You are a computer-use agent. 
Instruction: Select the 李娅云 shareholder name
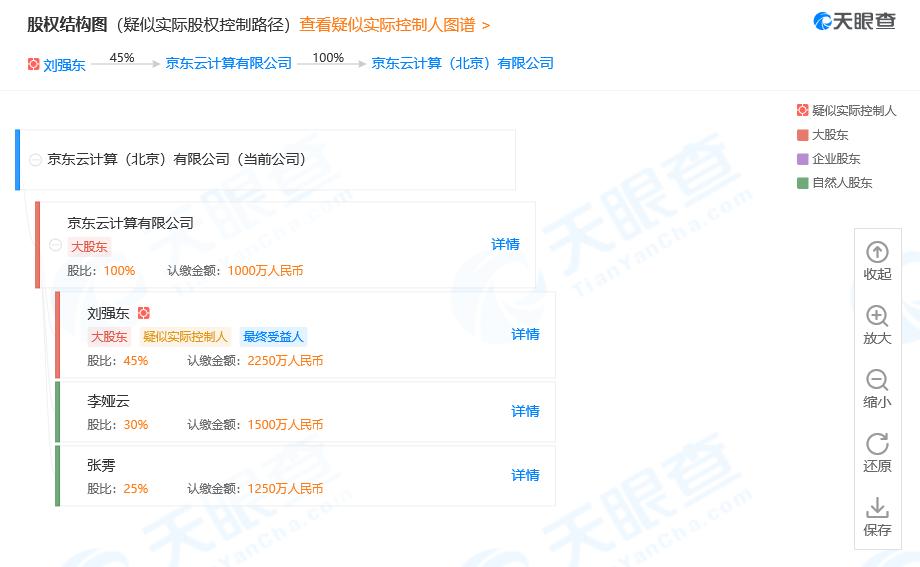click(108, 401)
